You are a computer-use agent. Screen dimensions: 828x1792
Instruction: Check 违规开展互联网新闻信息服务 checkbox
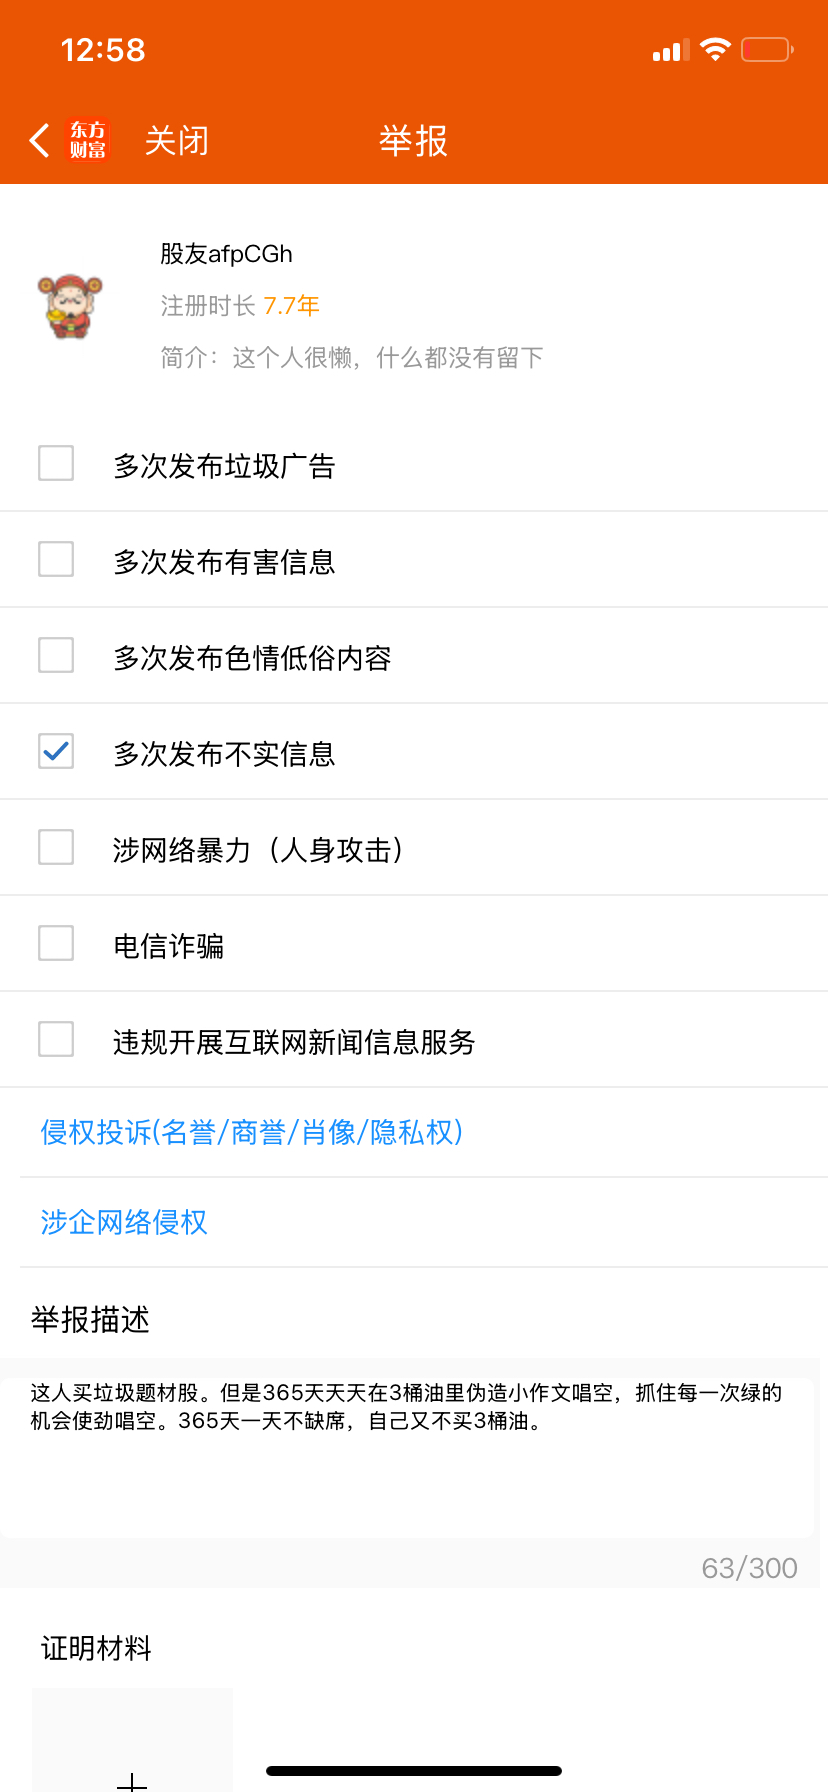(x=56, y=1039)
